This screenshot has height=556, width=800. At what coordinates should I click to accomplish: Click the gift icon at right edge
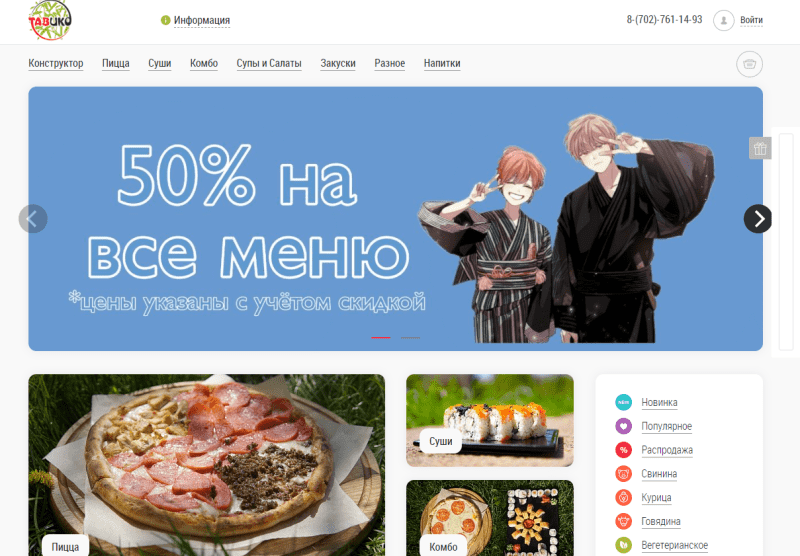pyautogui.click(x=760, y=148)
